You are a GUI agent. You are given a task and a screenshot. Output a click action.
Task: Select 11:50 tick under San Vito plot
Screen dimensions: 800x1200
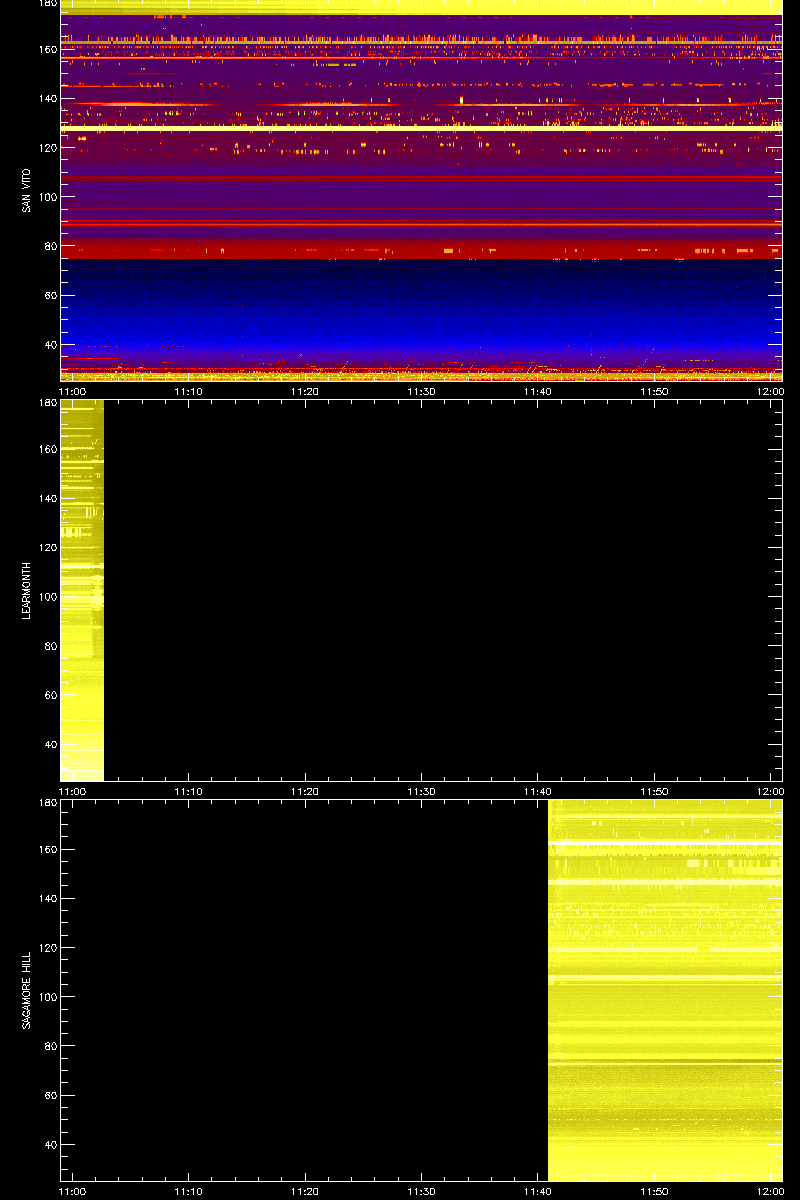coord(654,391)
